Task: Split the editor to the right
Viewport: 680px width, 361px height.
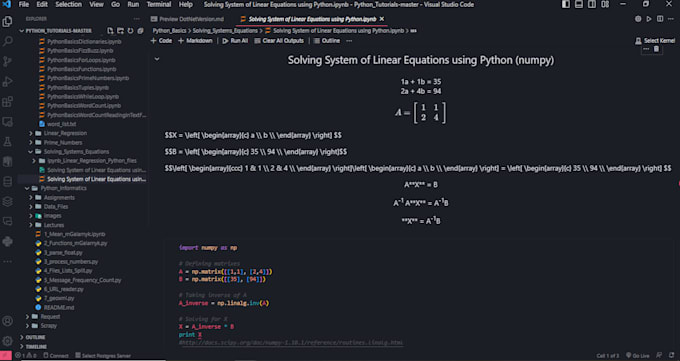Action: (660, 19)
